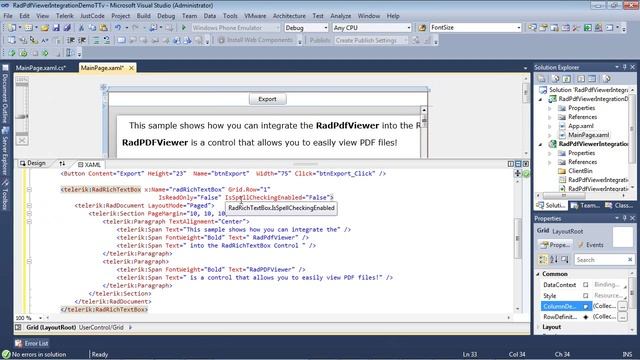The width and height of the screenshot is (640, 360).
Task: Click the horizontal split view icon in XAML pane
Action: point(518,164)
